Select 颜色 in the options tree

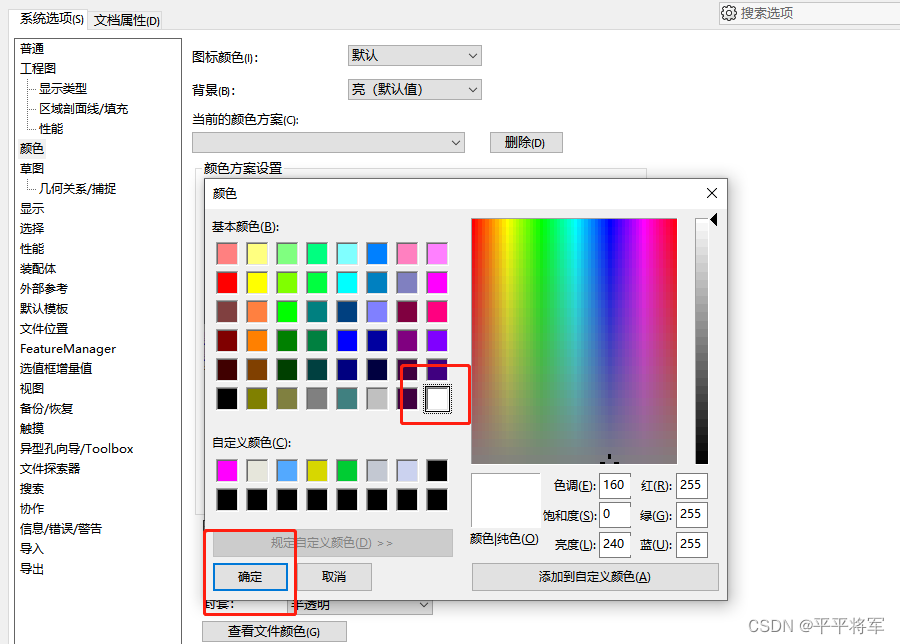pos(30,148)
